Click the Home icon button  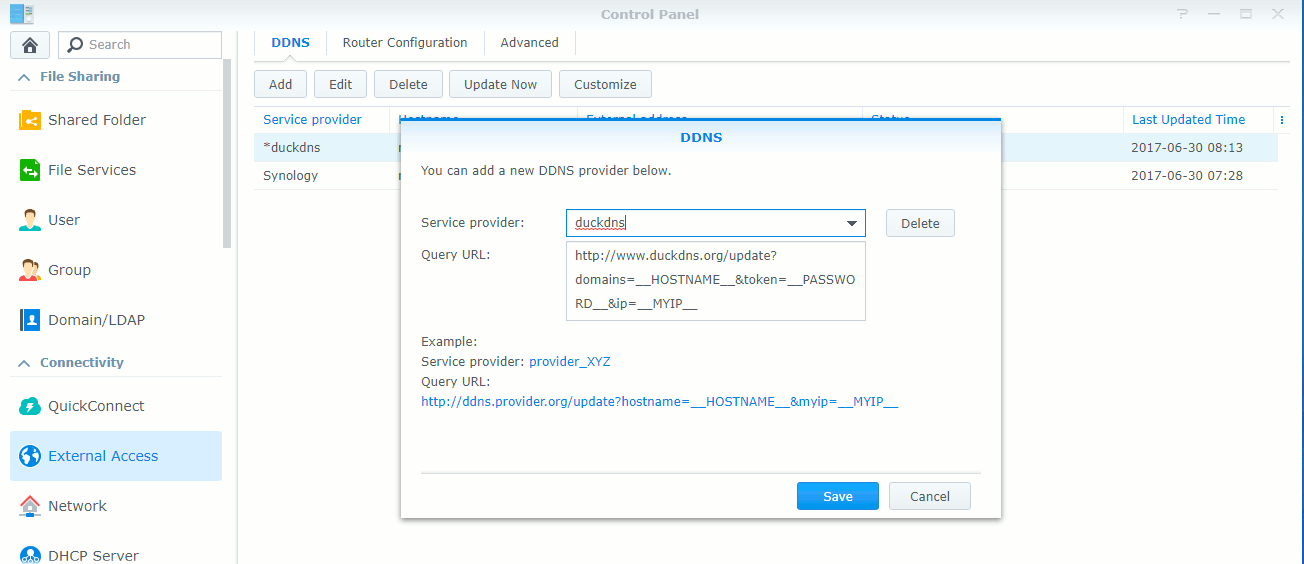point(30,45)
